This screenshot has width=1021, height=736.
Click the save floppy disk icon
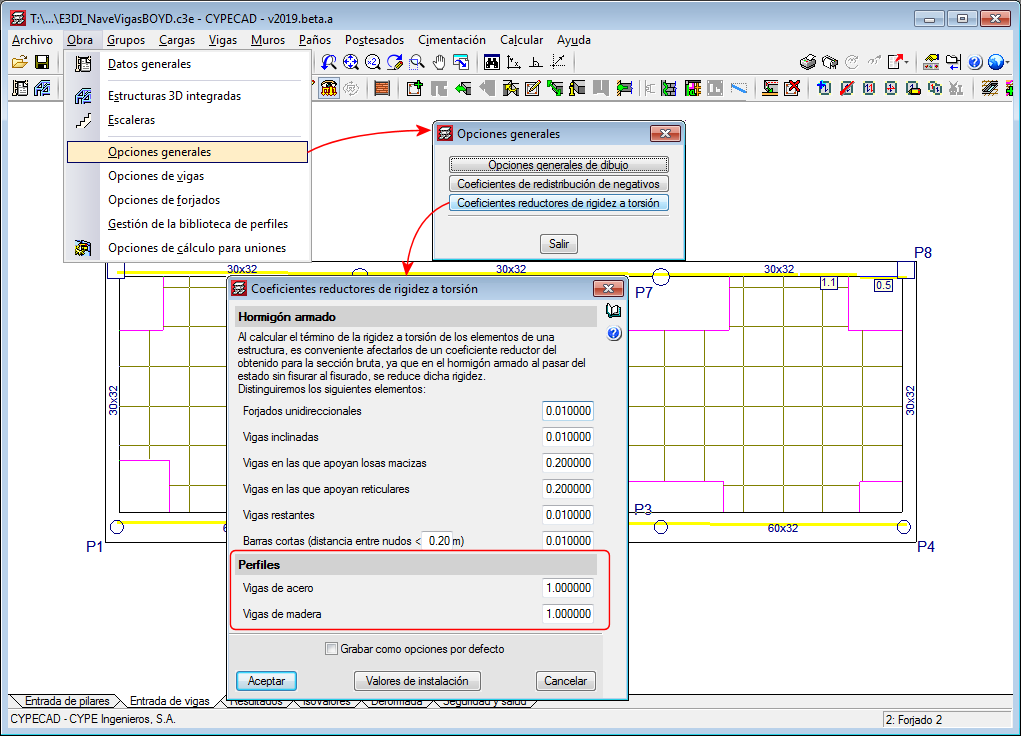point(42,63)
